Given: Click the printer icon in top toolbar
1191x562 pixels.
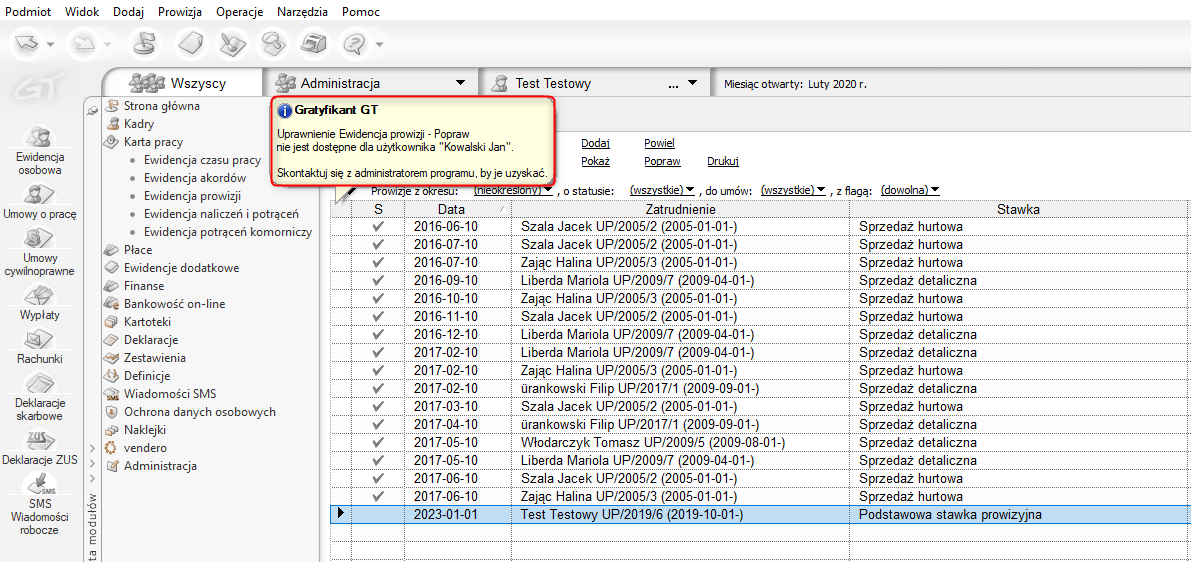Looking at the screenshot, I should [x=315, y=44].
